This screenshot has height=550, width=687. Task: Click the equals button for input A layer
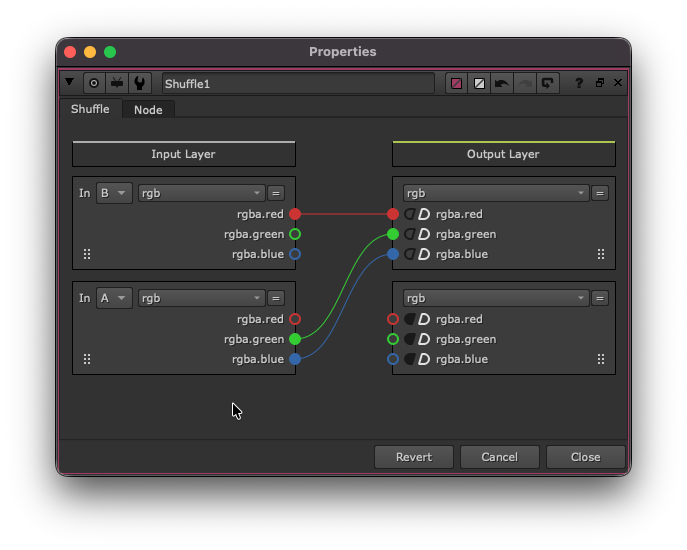276,298
